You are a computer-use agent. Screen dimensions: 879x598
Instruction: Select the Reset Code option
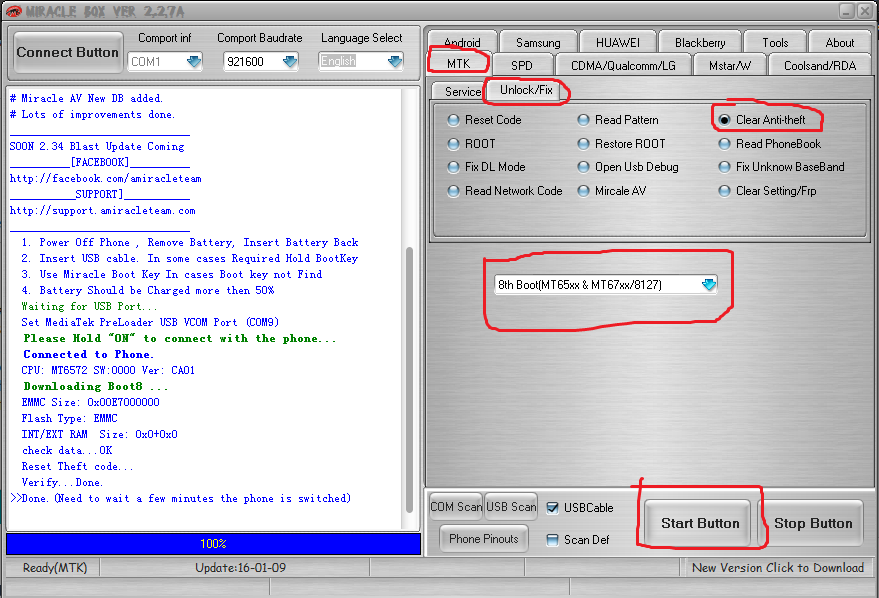tap(453, 120)
